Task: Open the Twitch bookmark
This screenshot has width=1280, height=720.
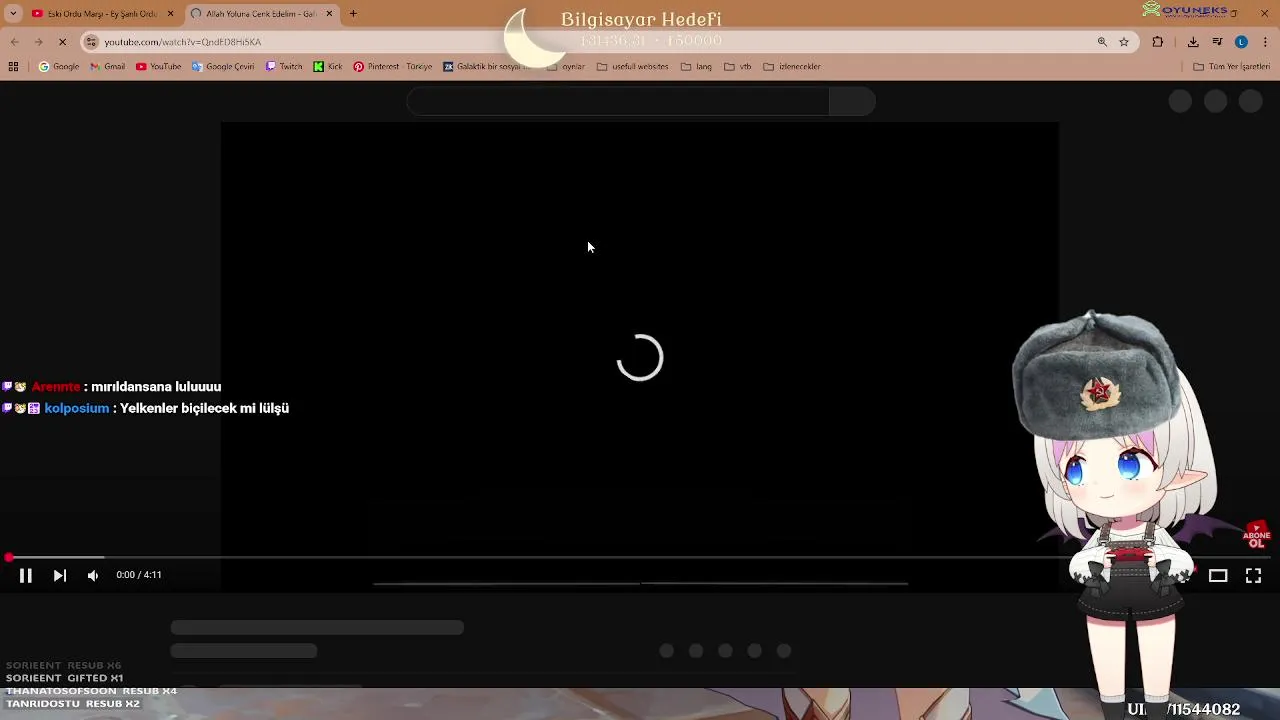Action: [284, 67]
